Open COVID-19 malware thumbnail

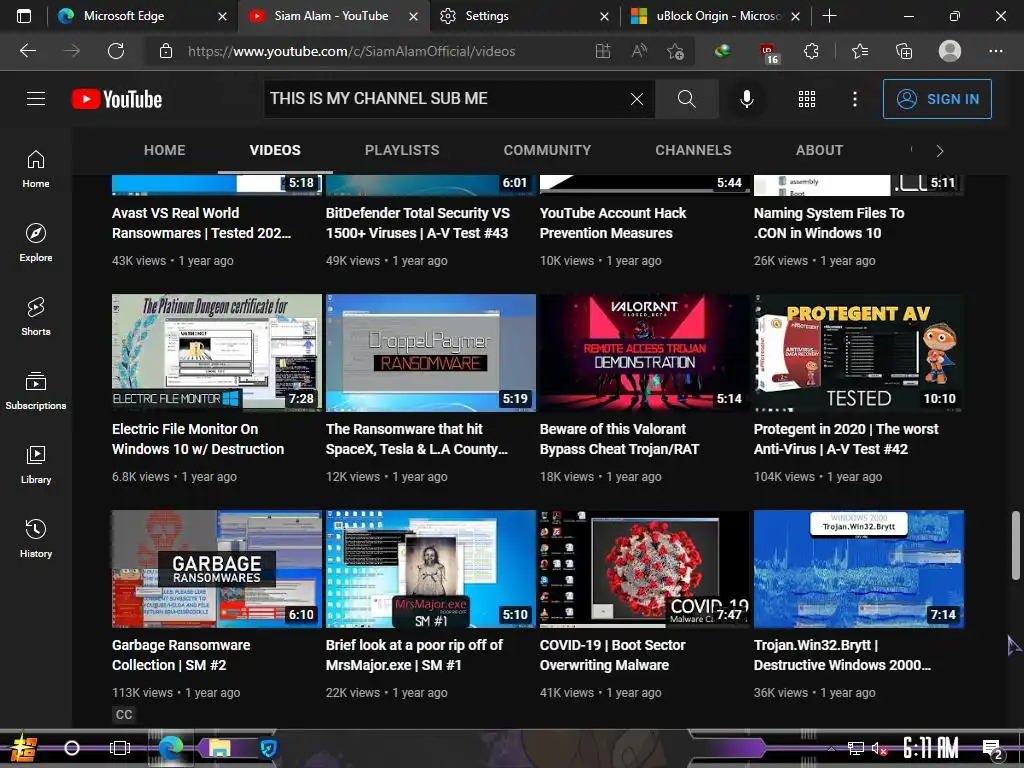pos(645,569)
